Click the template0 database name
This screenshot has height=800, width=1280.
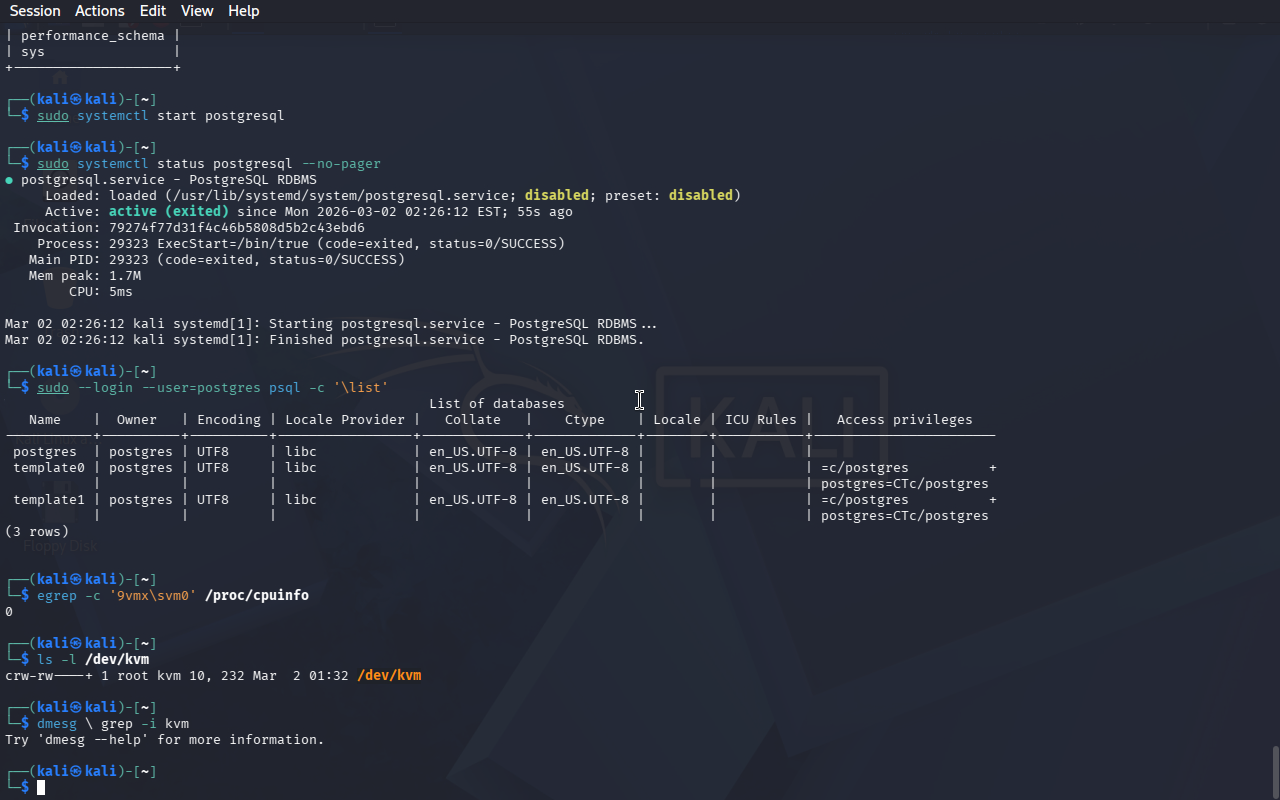(49, 468)
